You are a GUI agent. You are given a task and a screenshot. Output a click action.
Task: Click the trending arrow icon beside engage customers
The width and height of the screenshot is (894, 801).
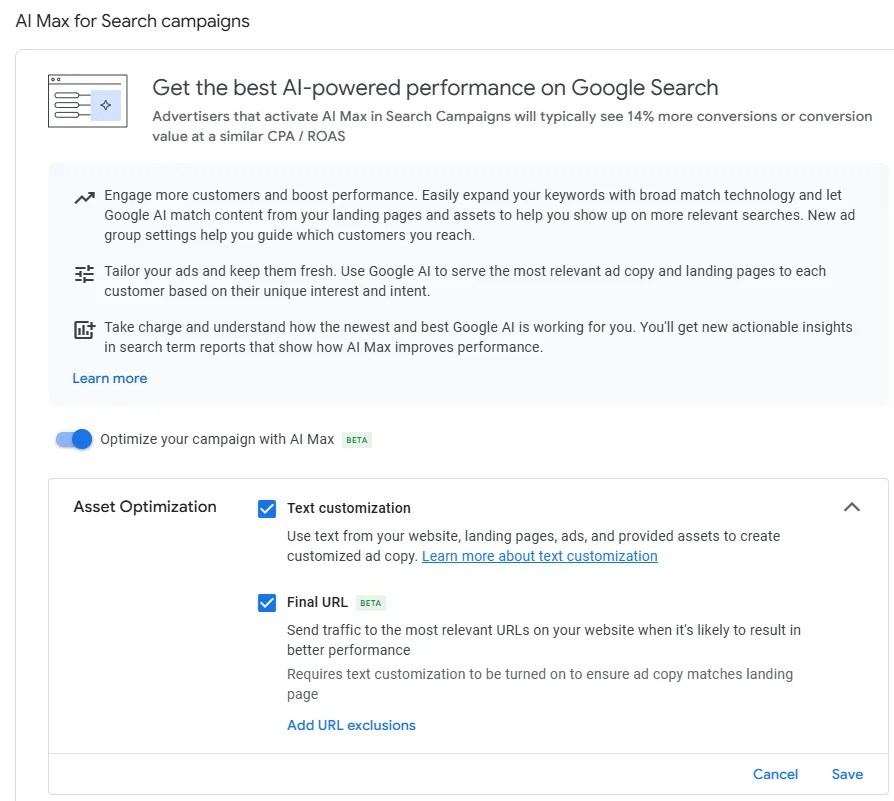pyautogui.click(x=85, y=196)
